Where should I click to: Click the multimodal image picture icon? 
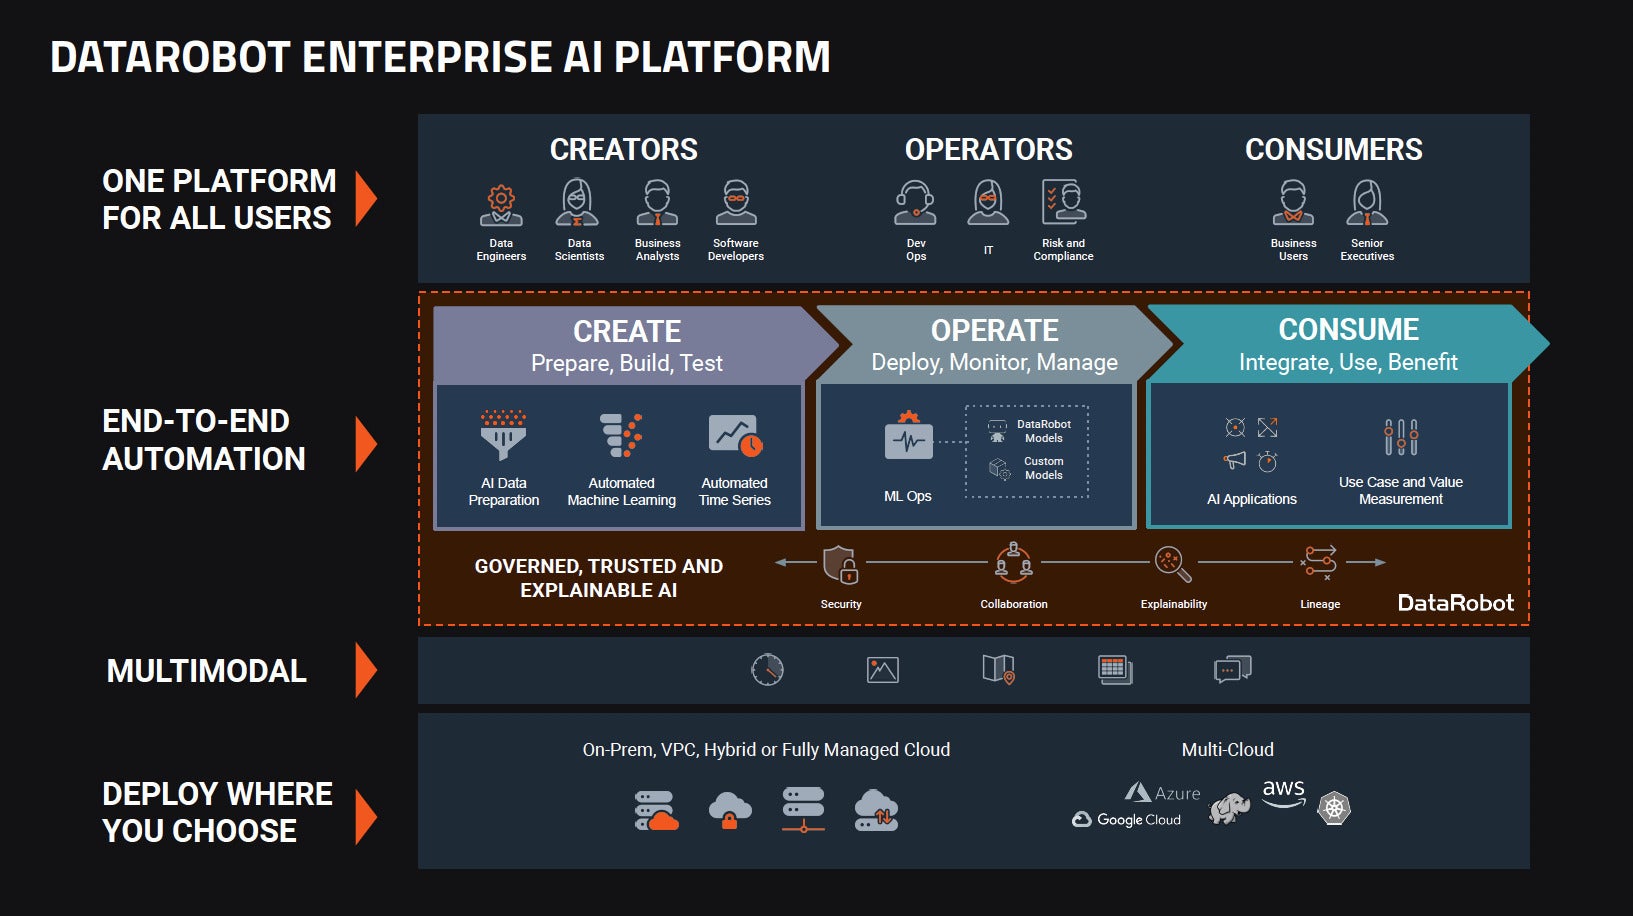click(x=882, y=670)
